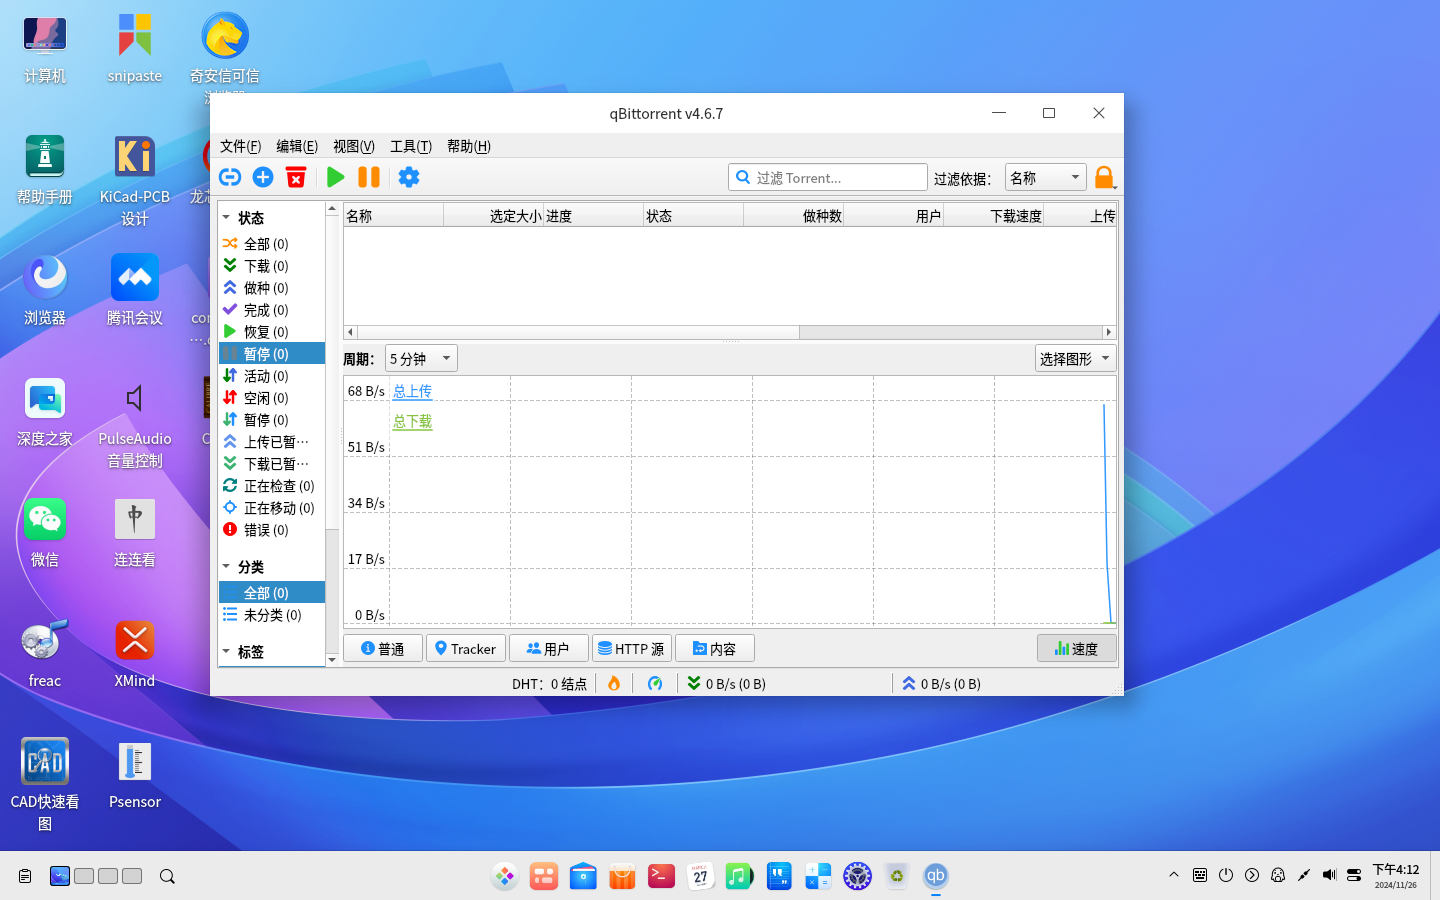The image size is (1440, 900).
Task: Switch to the Tracker tab
Action: pyautogui.click(x=465, y=649)
